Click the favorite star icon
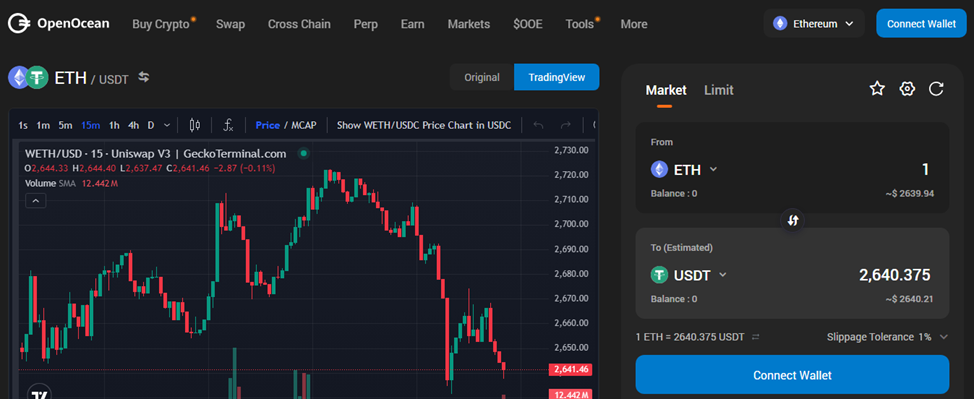 pyautogui.click(x=876, y=89)
